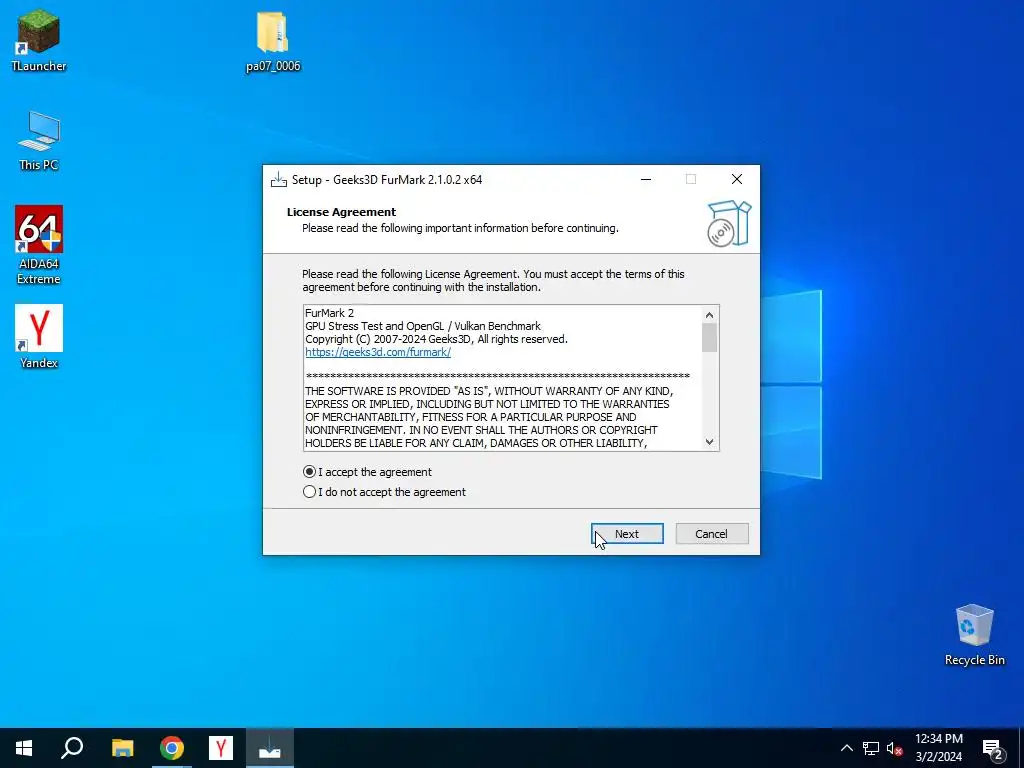The width and height of the screenshot is (1024, 768).
Task: Click the "FurMark 2" line in license text
Action: 329,313
